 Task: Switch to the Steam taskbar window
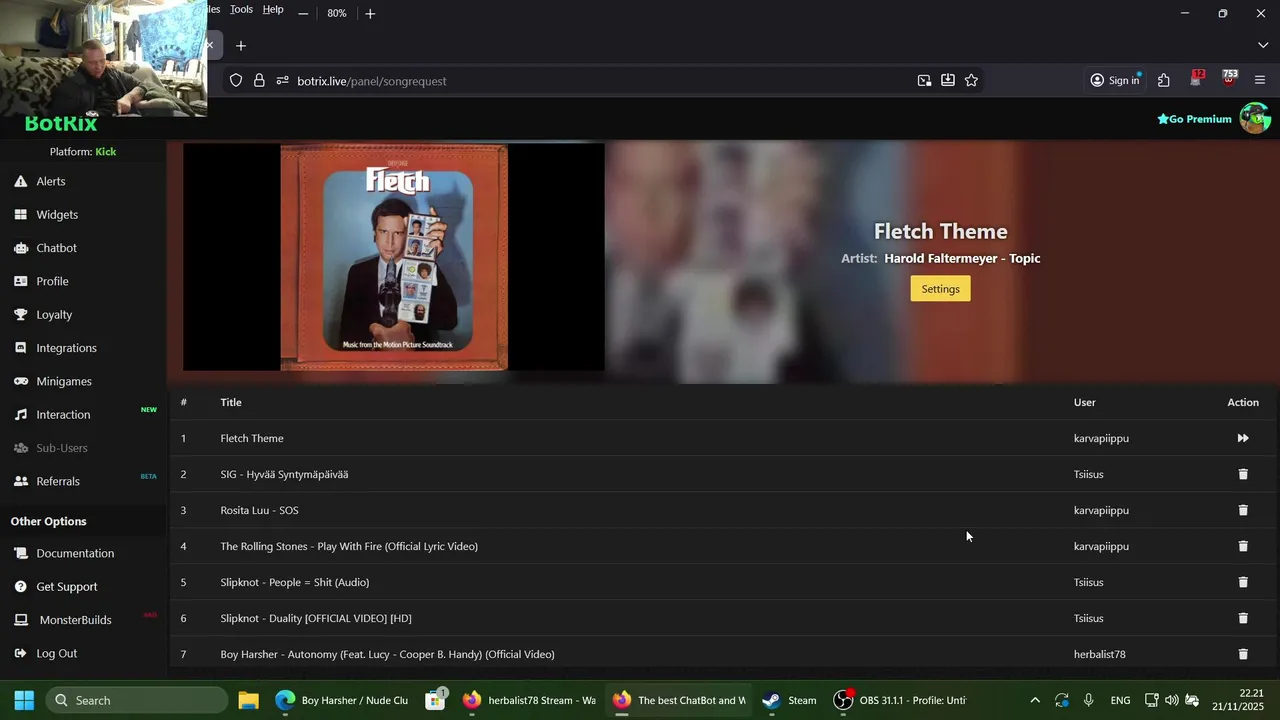789,700
